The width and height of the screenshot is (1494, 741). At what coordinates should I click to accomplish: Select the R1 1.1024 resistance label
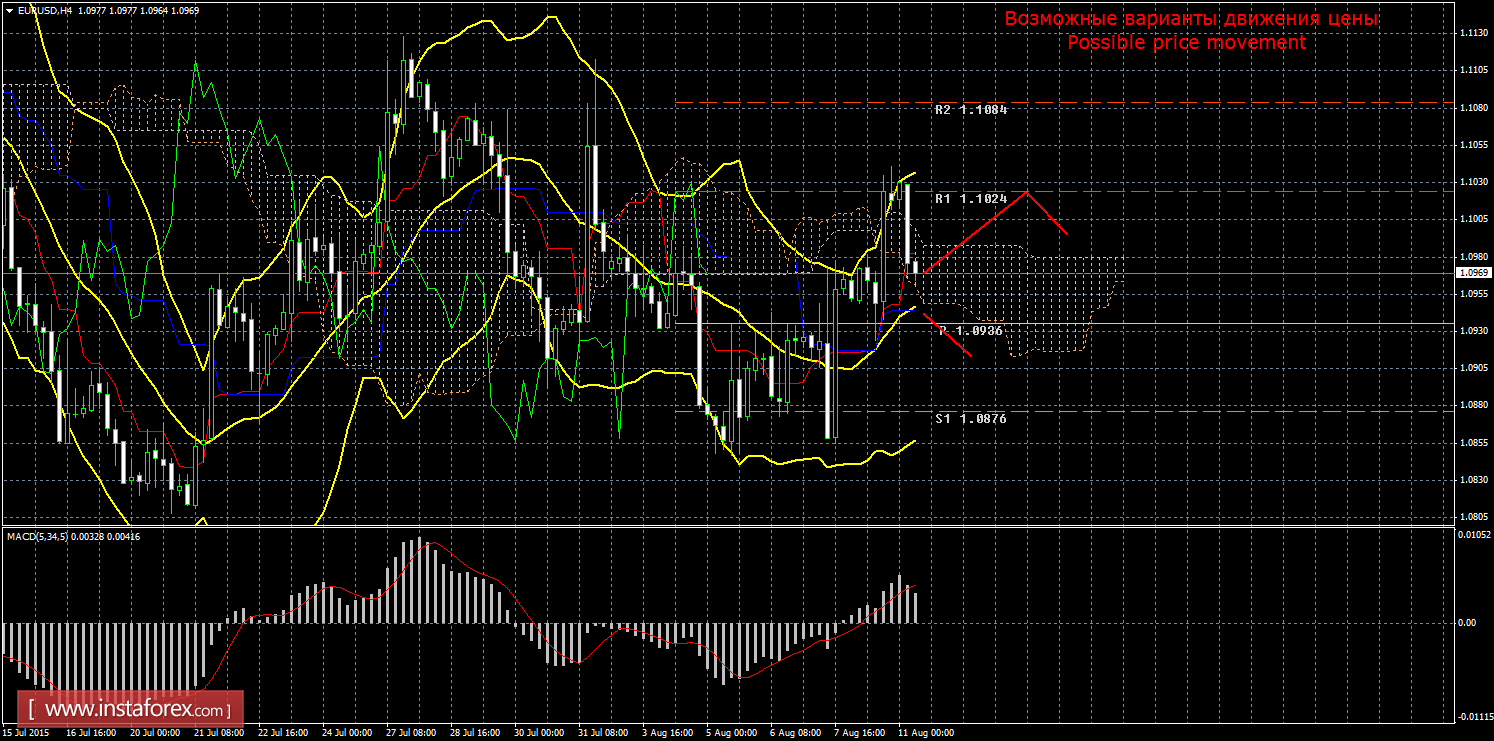(971, 199)
